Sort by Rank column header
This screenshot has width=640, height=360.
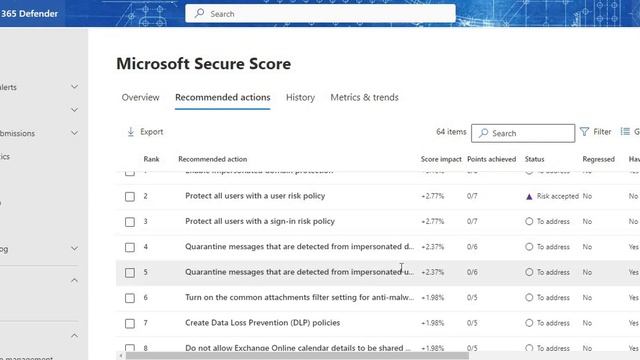[x=151, y=159]
